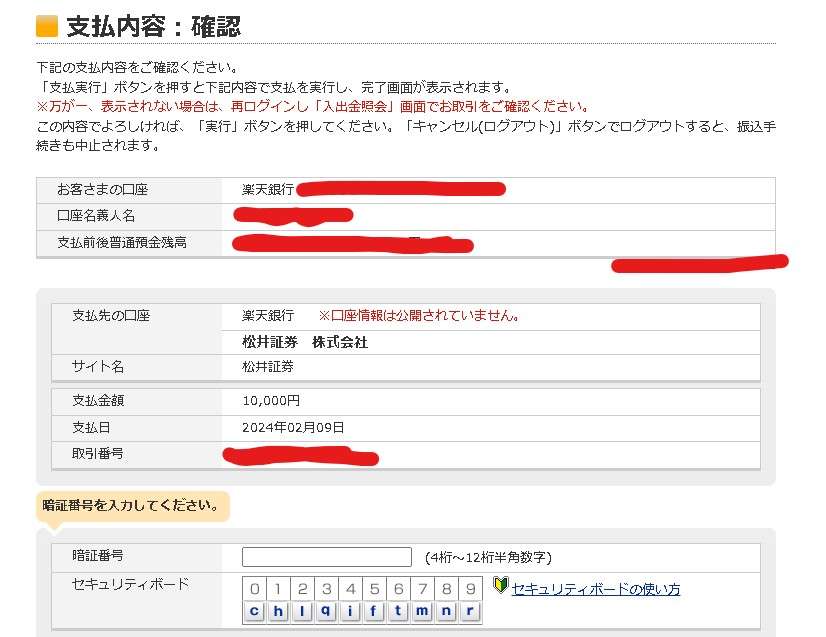
Task: Click the first instruction line 下記の支払内容をご確認ください。
Action: pyautogui.click(x=138, y=67)
